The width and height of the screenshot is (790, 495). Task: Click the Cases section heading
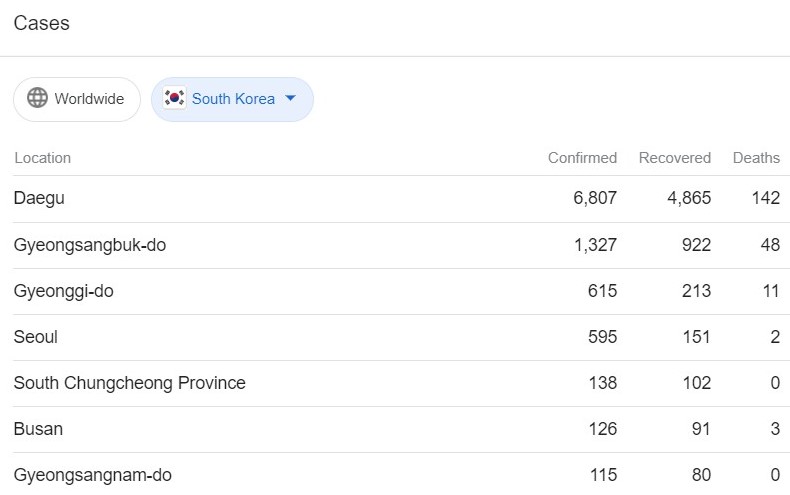coord(41,23)
